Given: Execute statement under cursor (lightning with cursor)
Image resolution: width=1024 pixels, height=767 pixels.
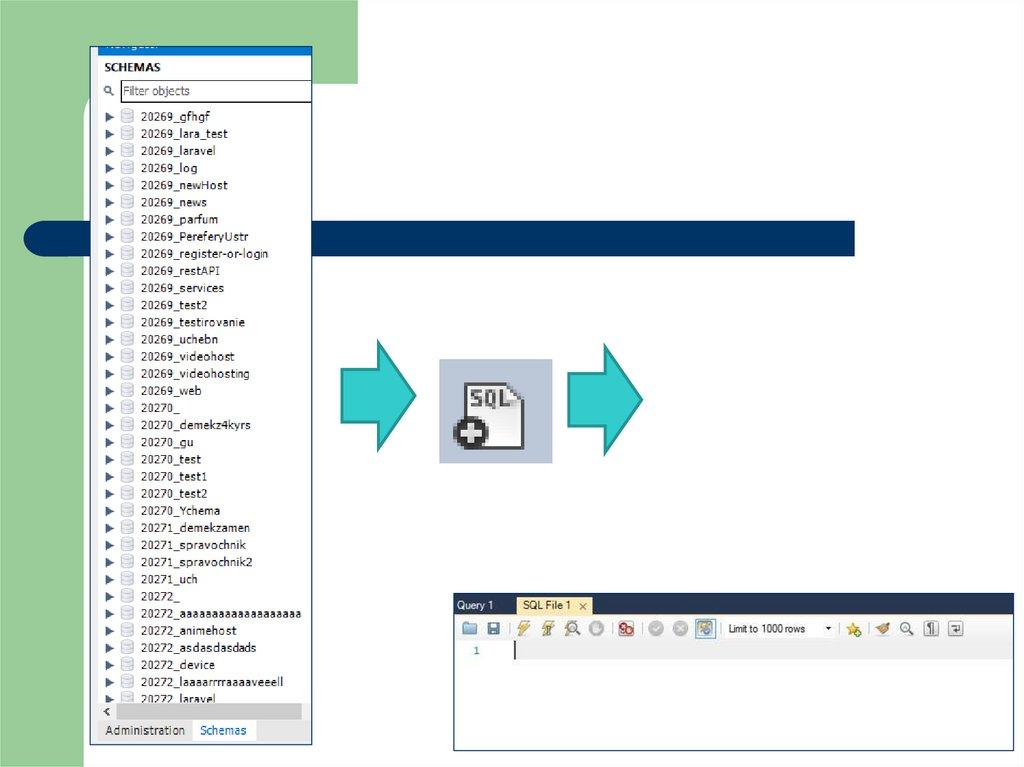Looking at the screenshot, I should (x=548, y=629).
